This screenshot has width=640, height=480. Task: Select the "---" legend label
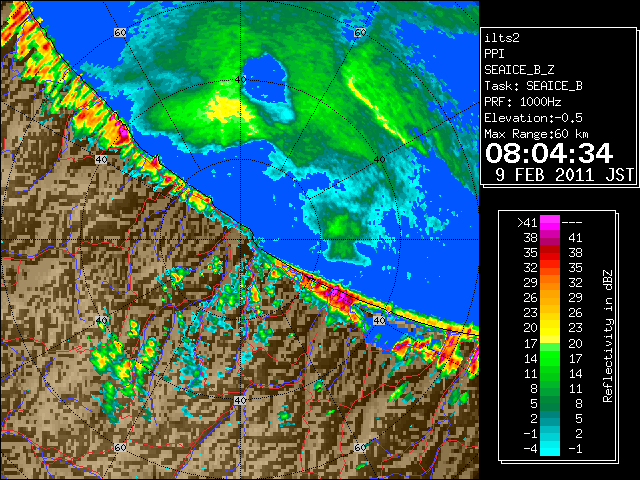coord(572,223)
